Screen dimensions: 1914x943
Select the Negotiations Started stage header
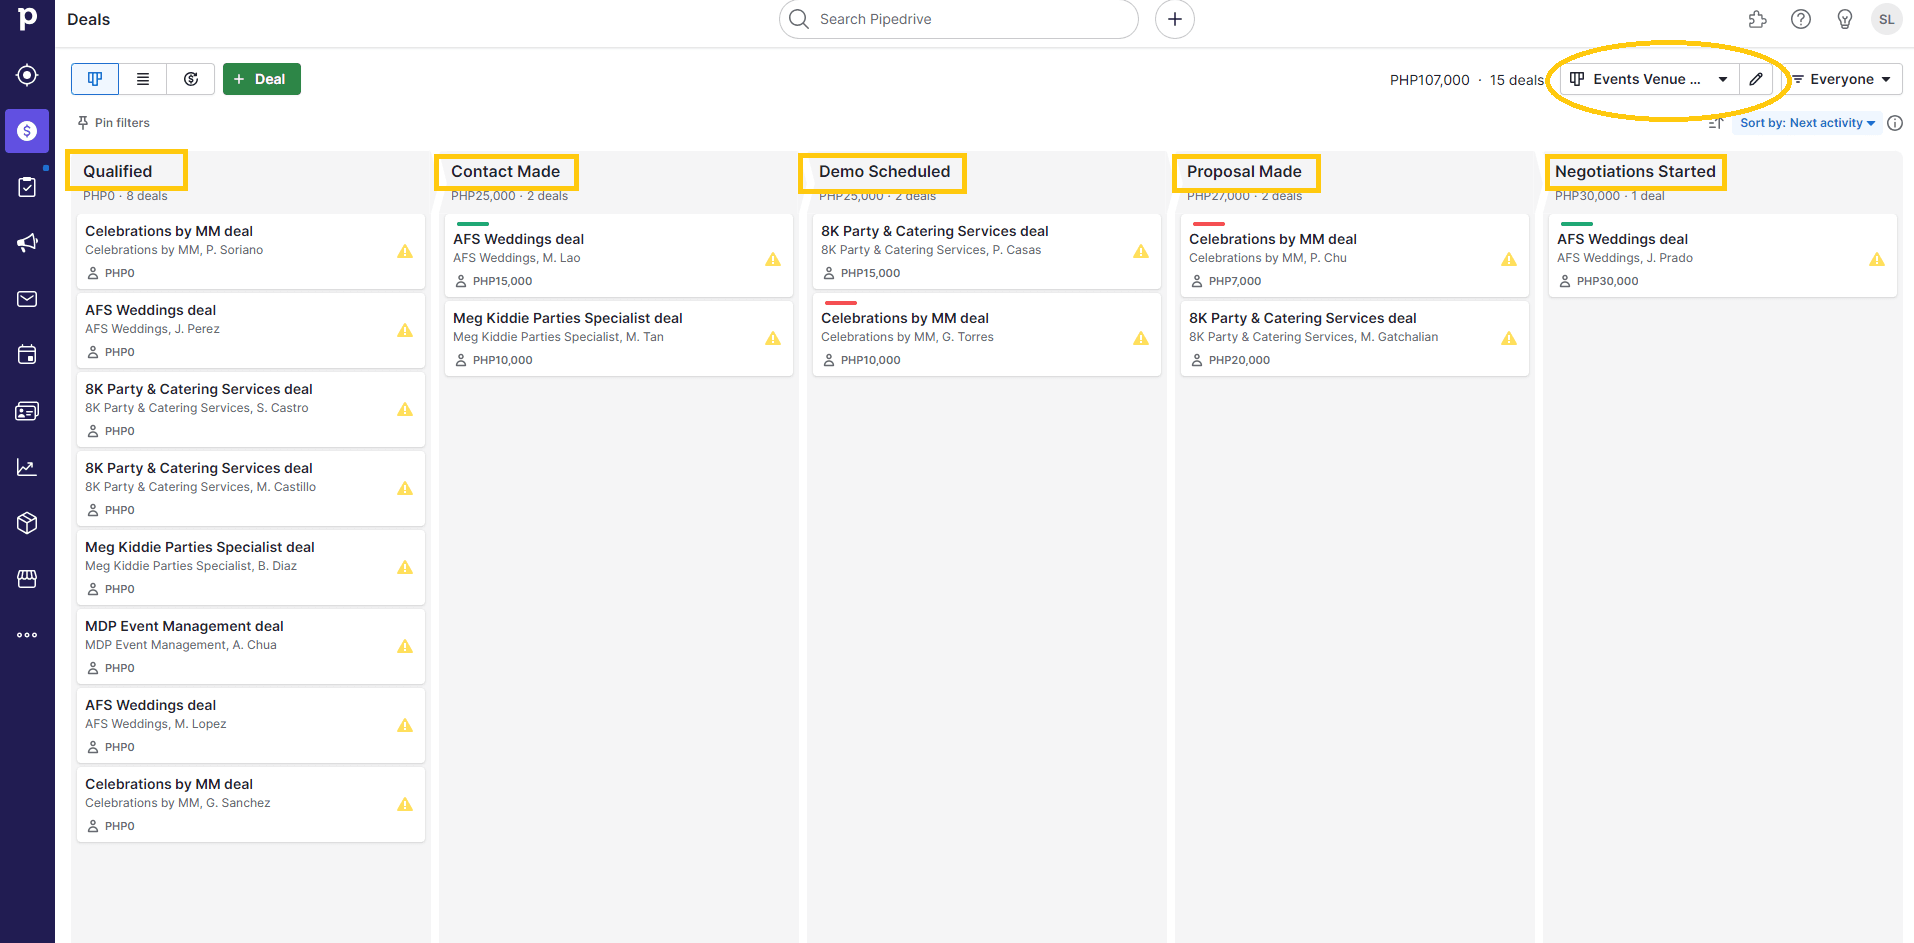[1635, 171]
